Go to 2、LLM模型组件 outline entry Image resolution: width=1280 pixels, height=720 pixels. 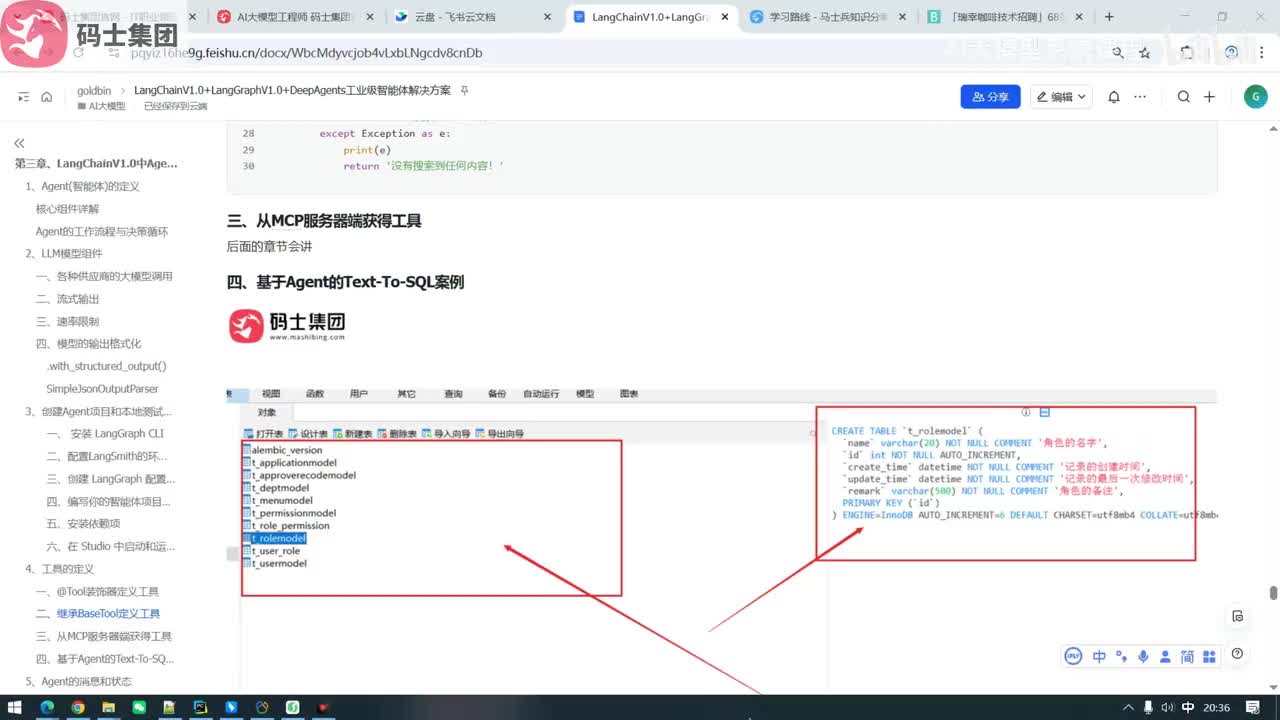(64, 254)
